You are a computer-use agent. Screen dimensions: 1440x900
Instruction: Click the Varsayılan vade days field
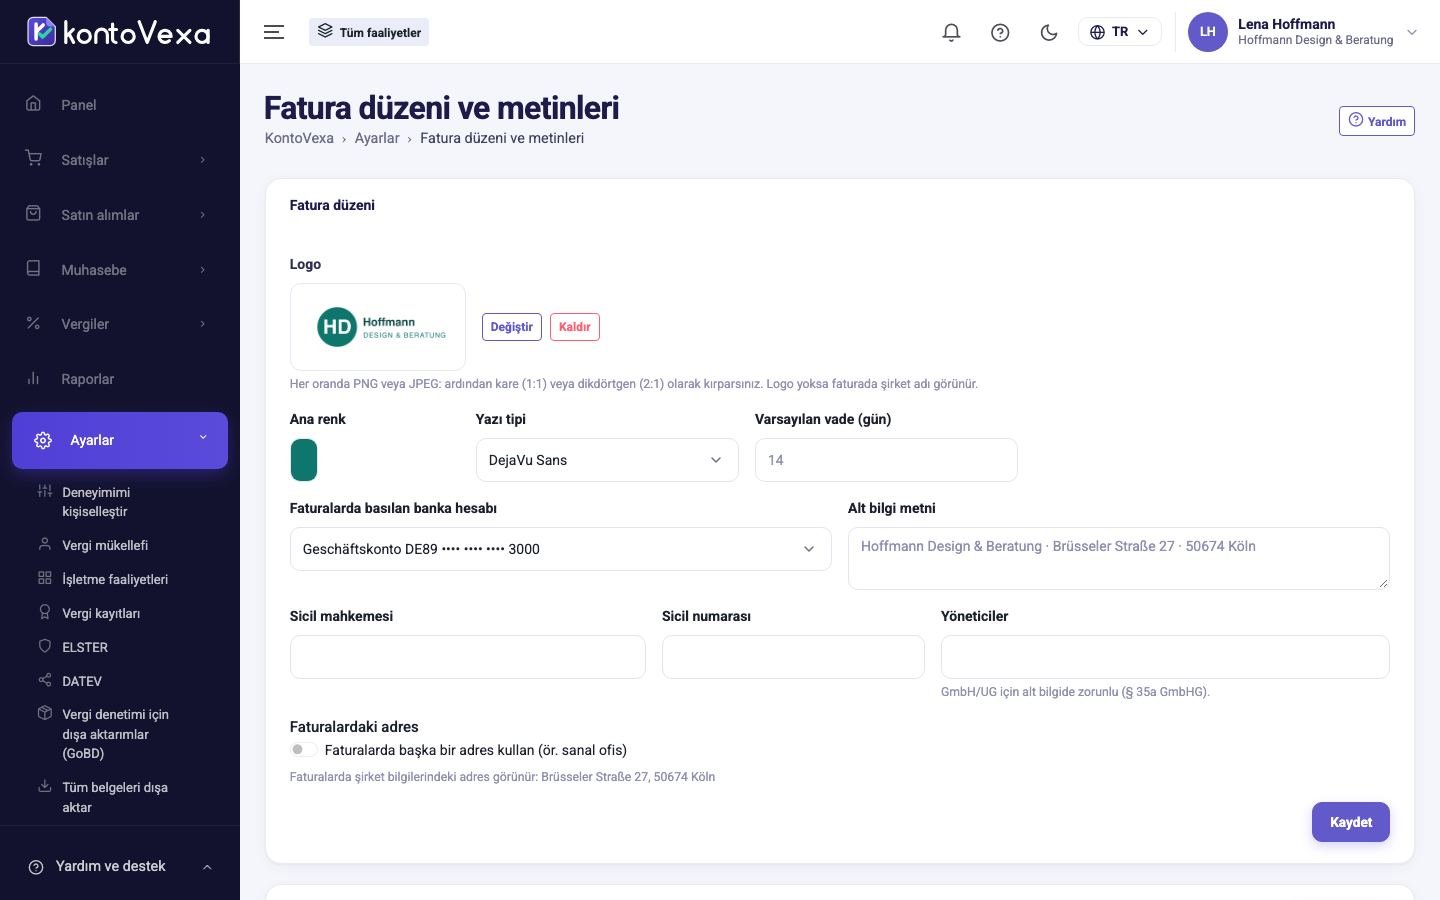point(886,460)
